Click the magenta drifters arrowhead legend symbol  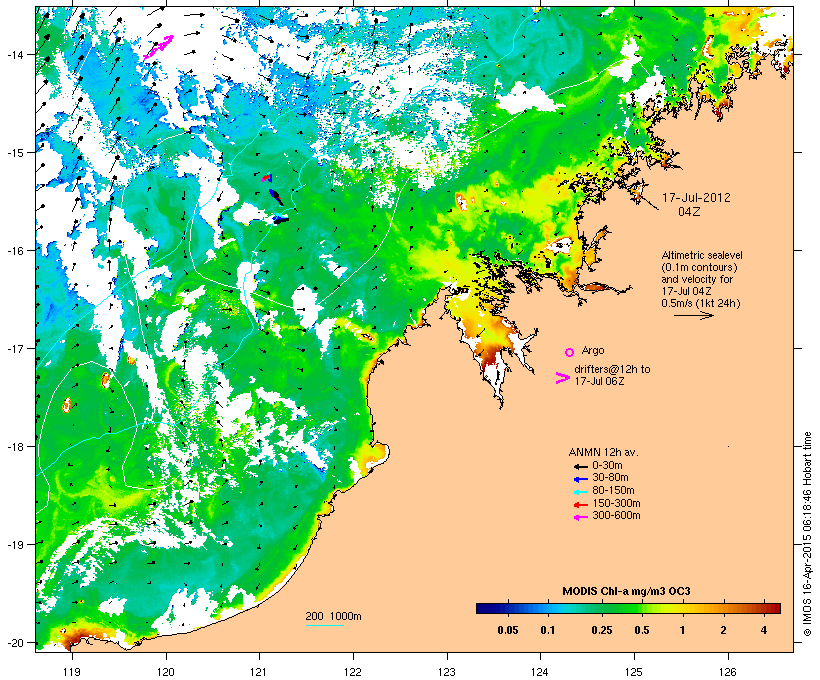562,378
